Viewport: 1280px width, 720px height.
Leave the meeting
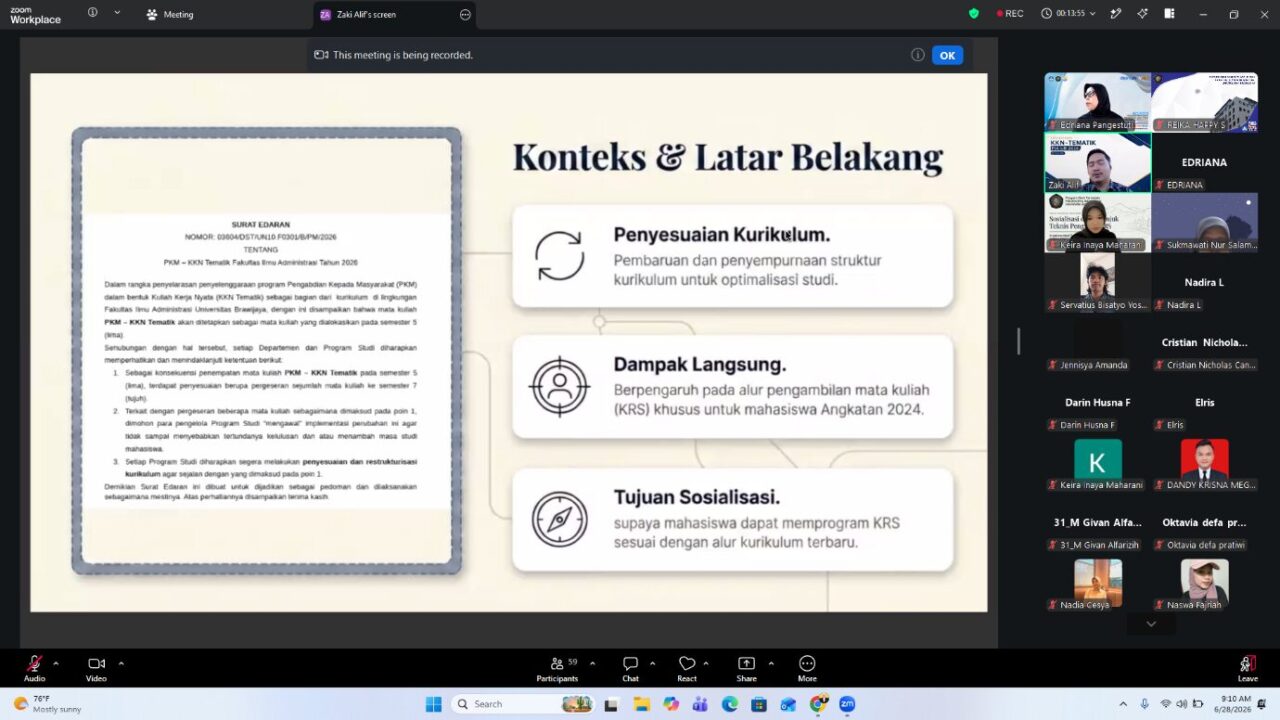point(1247,667)
